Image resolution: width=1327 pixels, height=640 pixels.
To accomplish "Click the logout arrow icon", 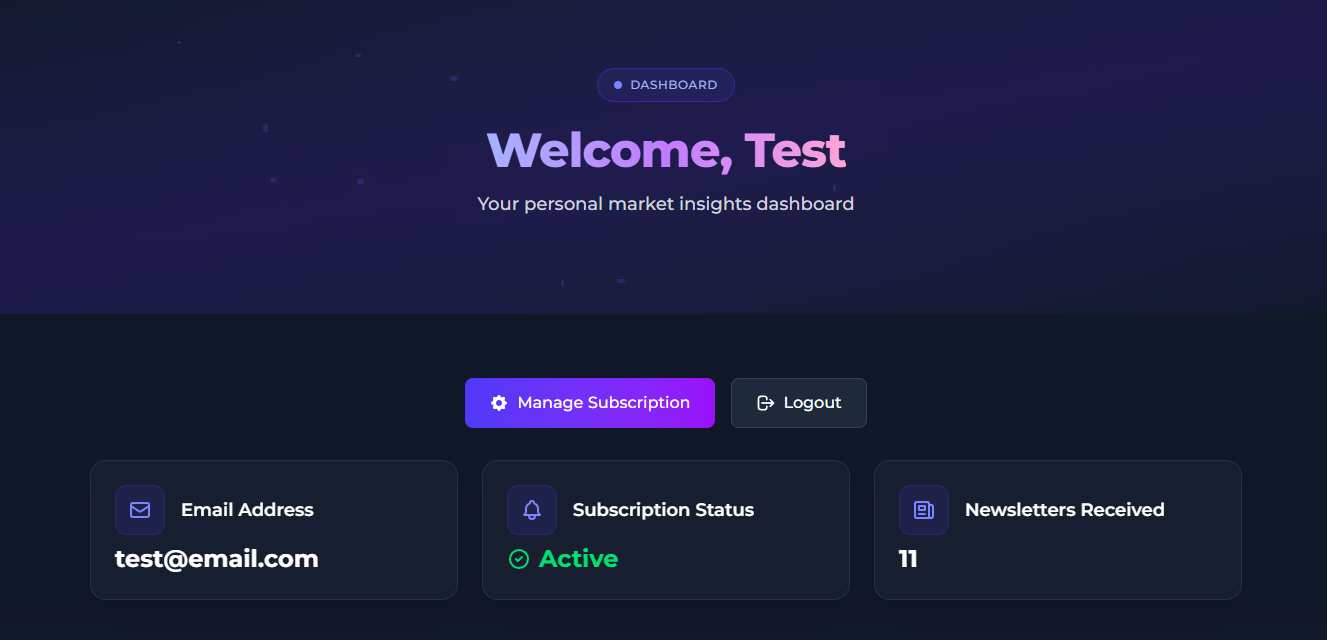I will tap(766, 403).
